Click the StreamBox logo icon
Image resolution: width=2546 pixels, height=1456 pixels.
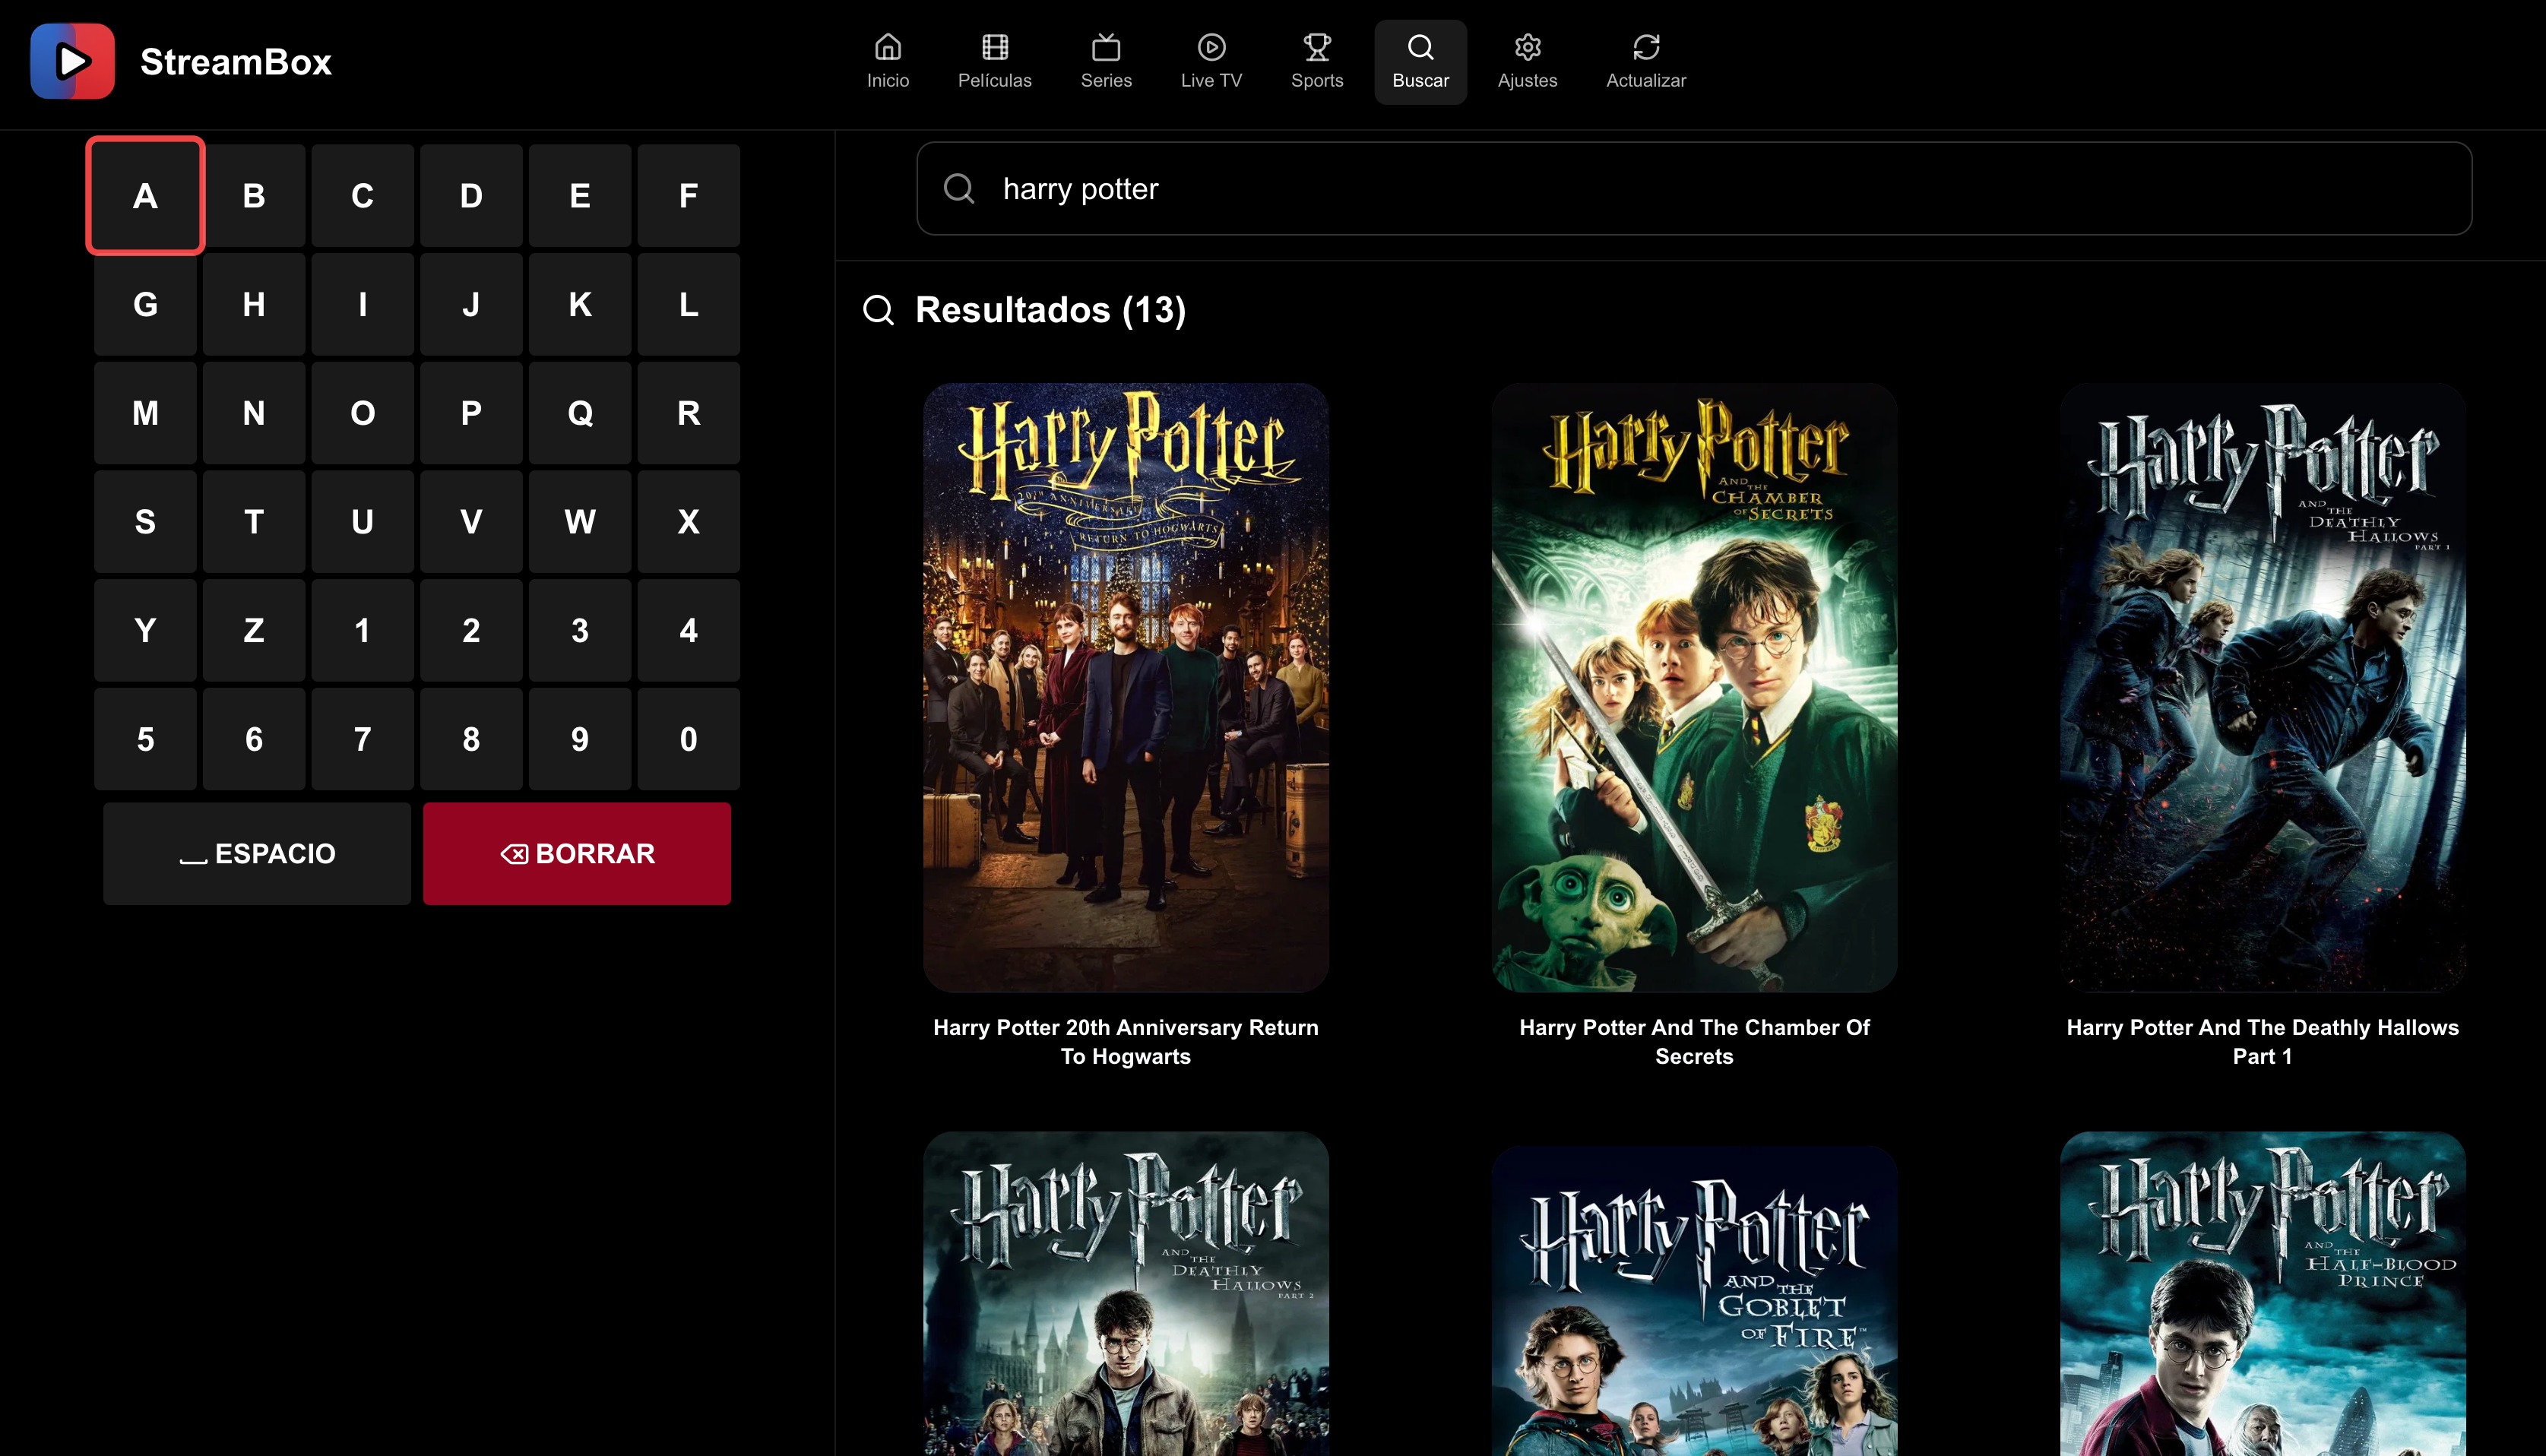pos(72,61)
